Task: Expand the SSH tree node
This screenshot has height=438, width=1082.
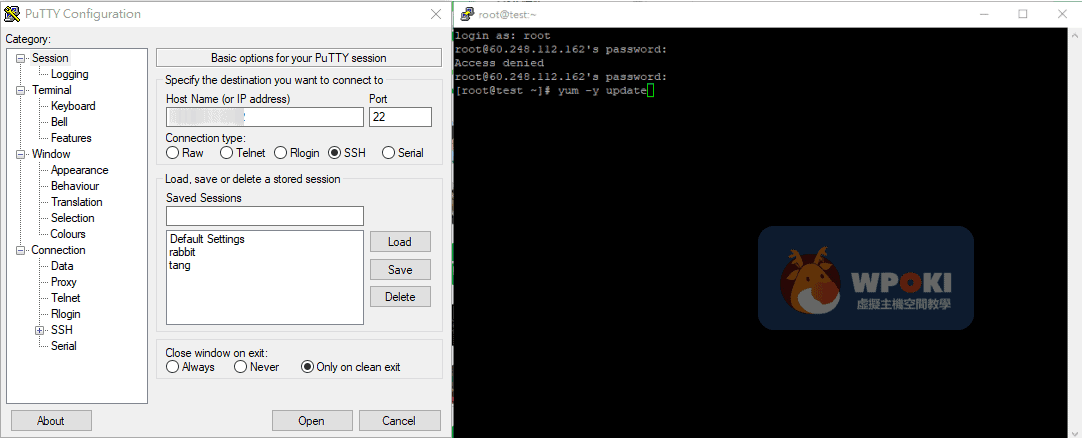Action: (x=39, y=330)
